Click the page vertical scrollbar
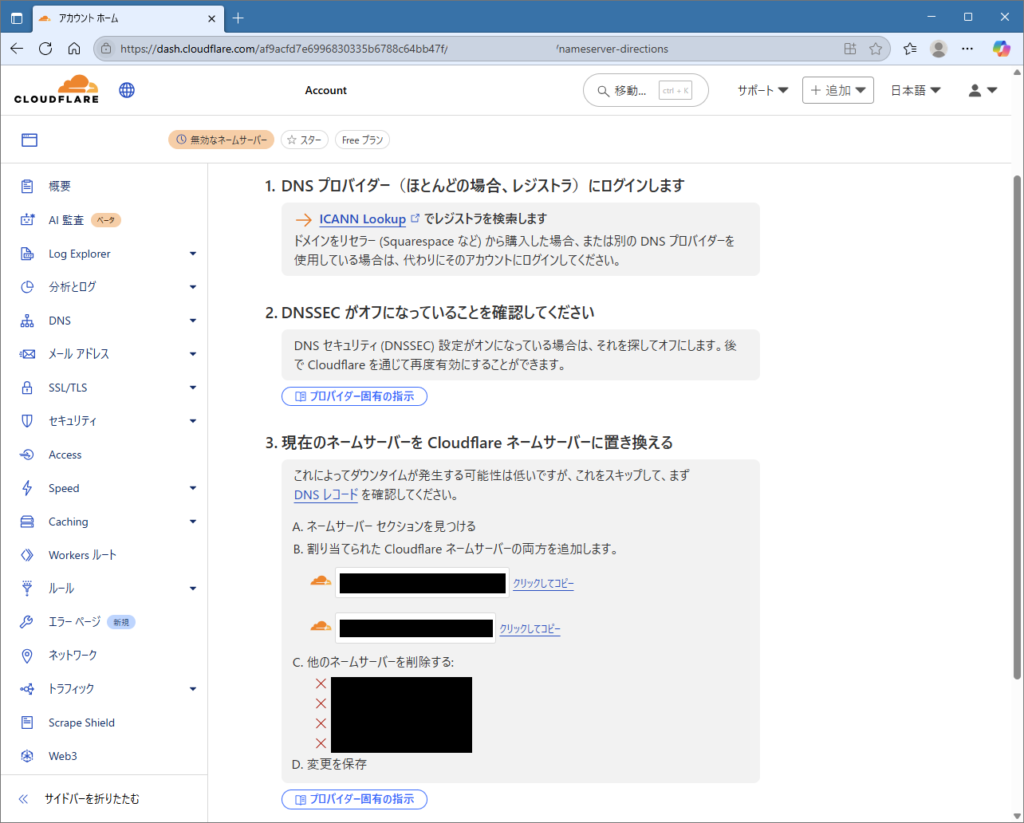The width and height of the screenshot is (1024, 823). [1017, 427]
